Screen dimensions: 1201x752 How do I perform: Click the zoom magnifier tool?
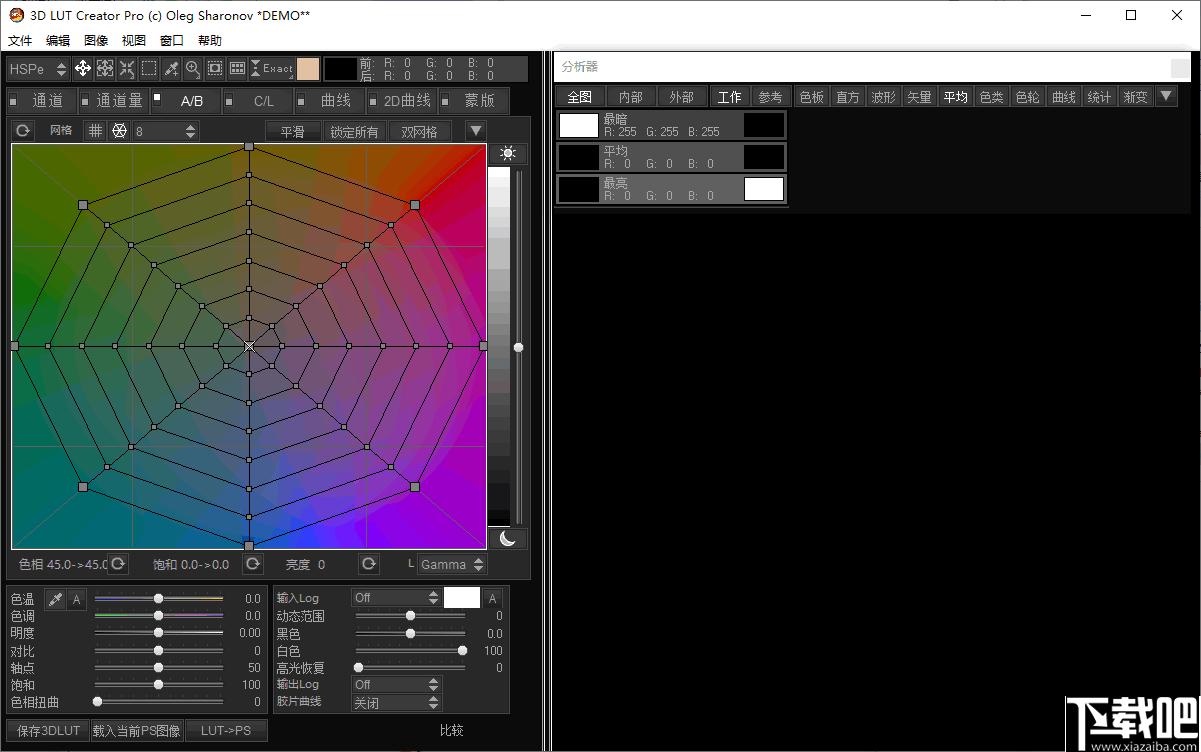[193, 69]
